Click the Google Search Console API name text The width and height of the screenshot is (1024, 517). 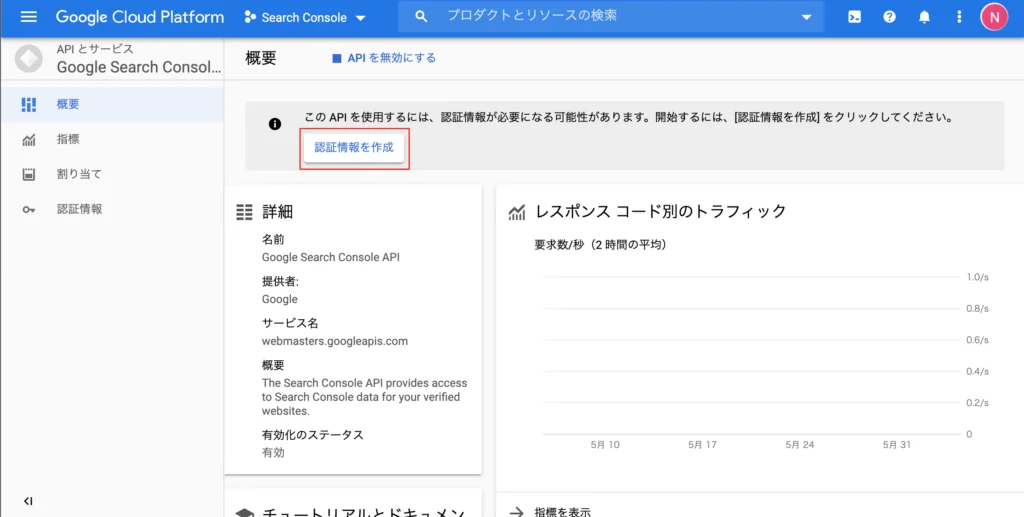pos(330,257)
